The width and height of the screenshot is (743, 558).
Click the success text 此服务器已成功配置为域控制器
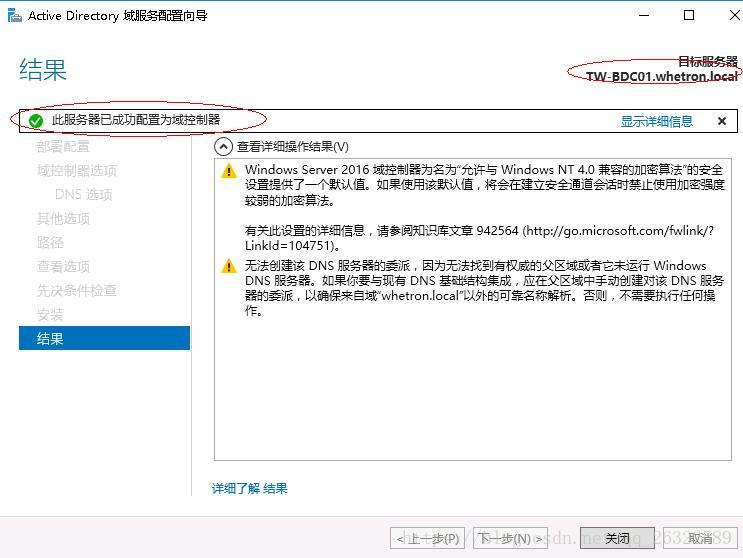(x=136, y=119)
